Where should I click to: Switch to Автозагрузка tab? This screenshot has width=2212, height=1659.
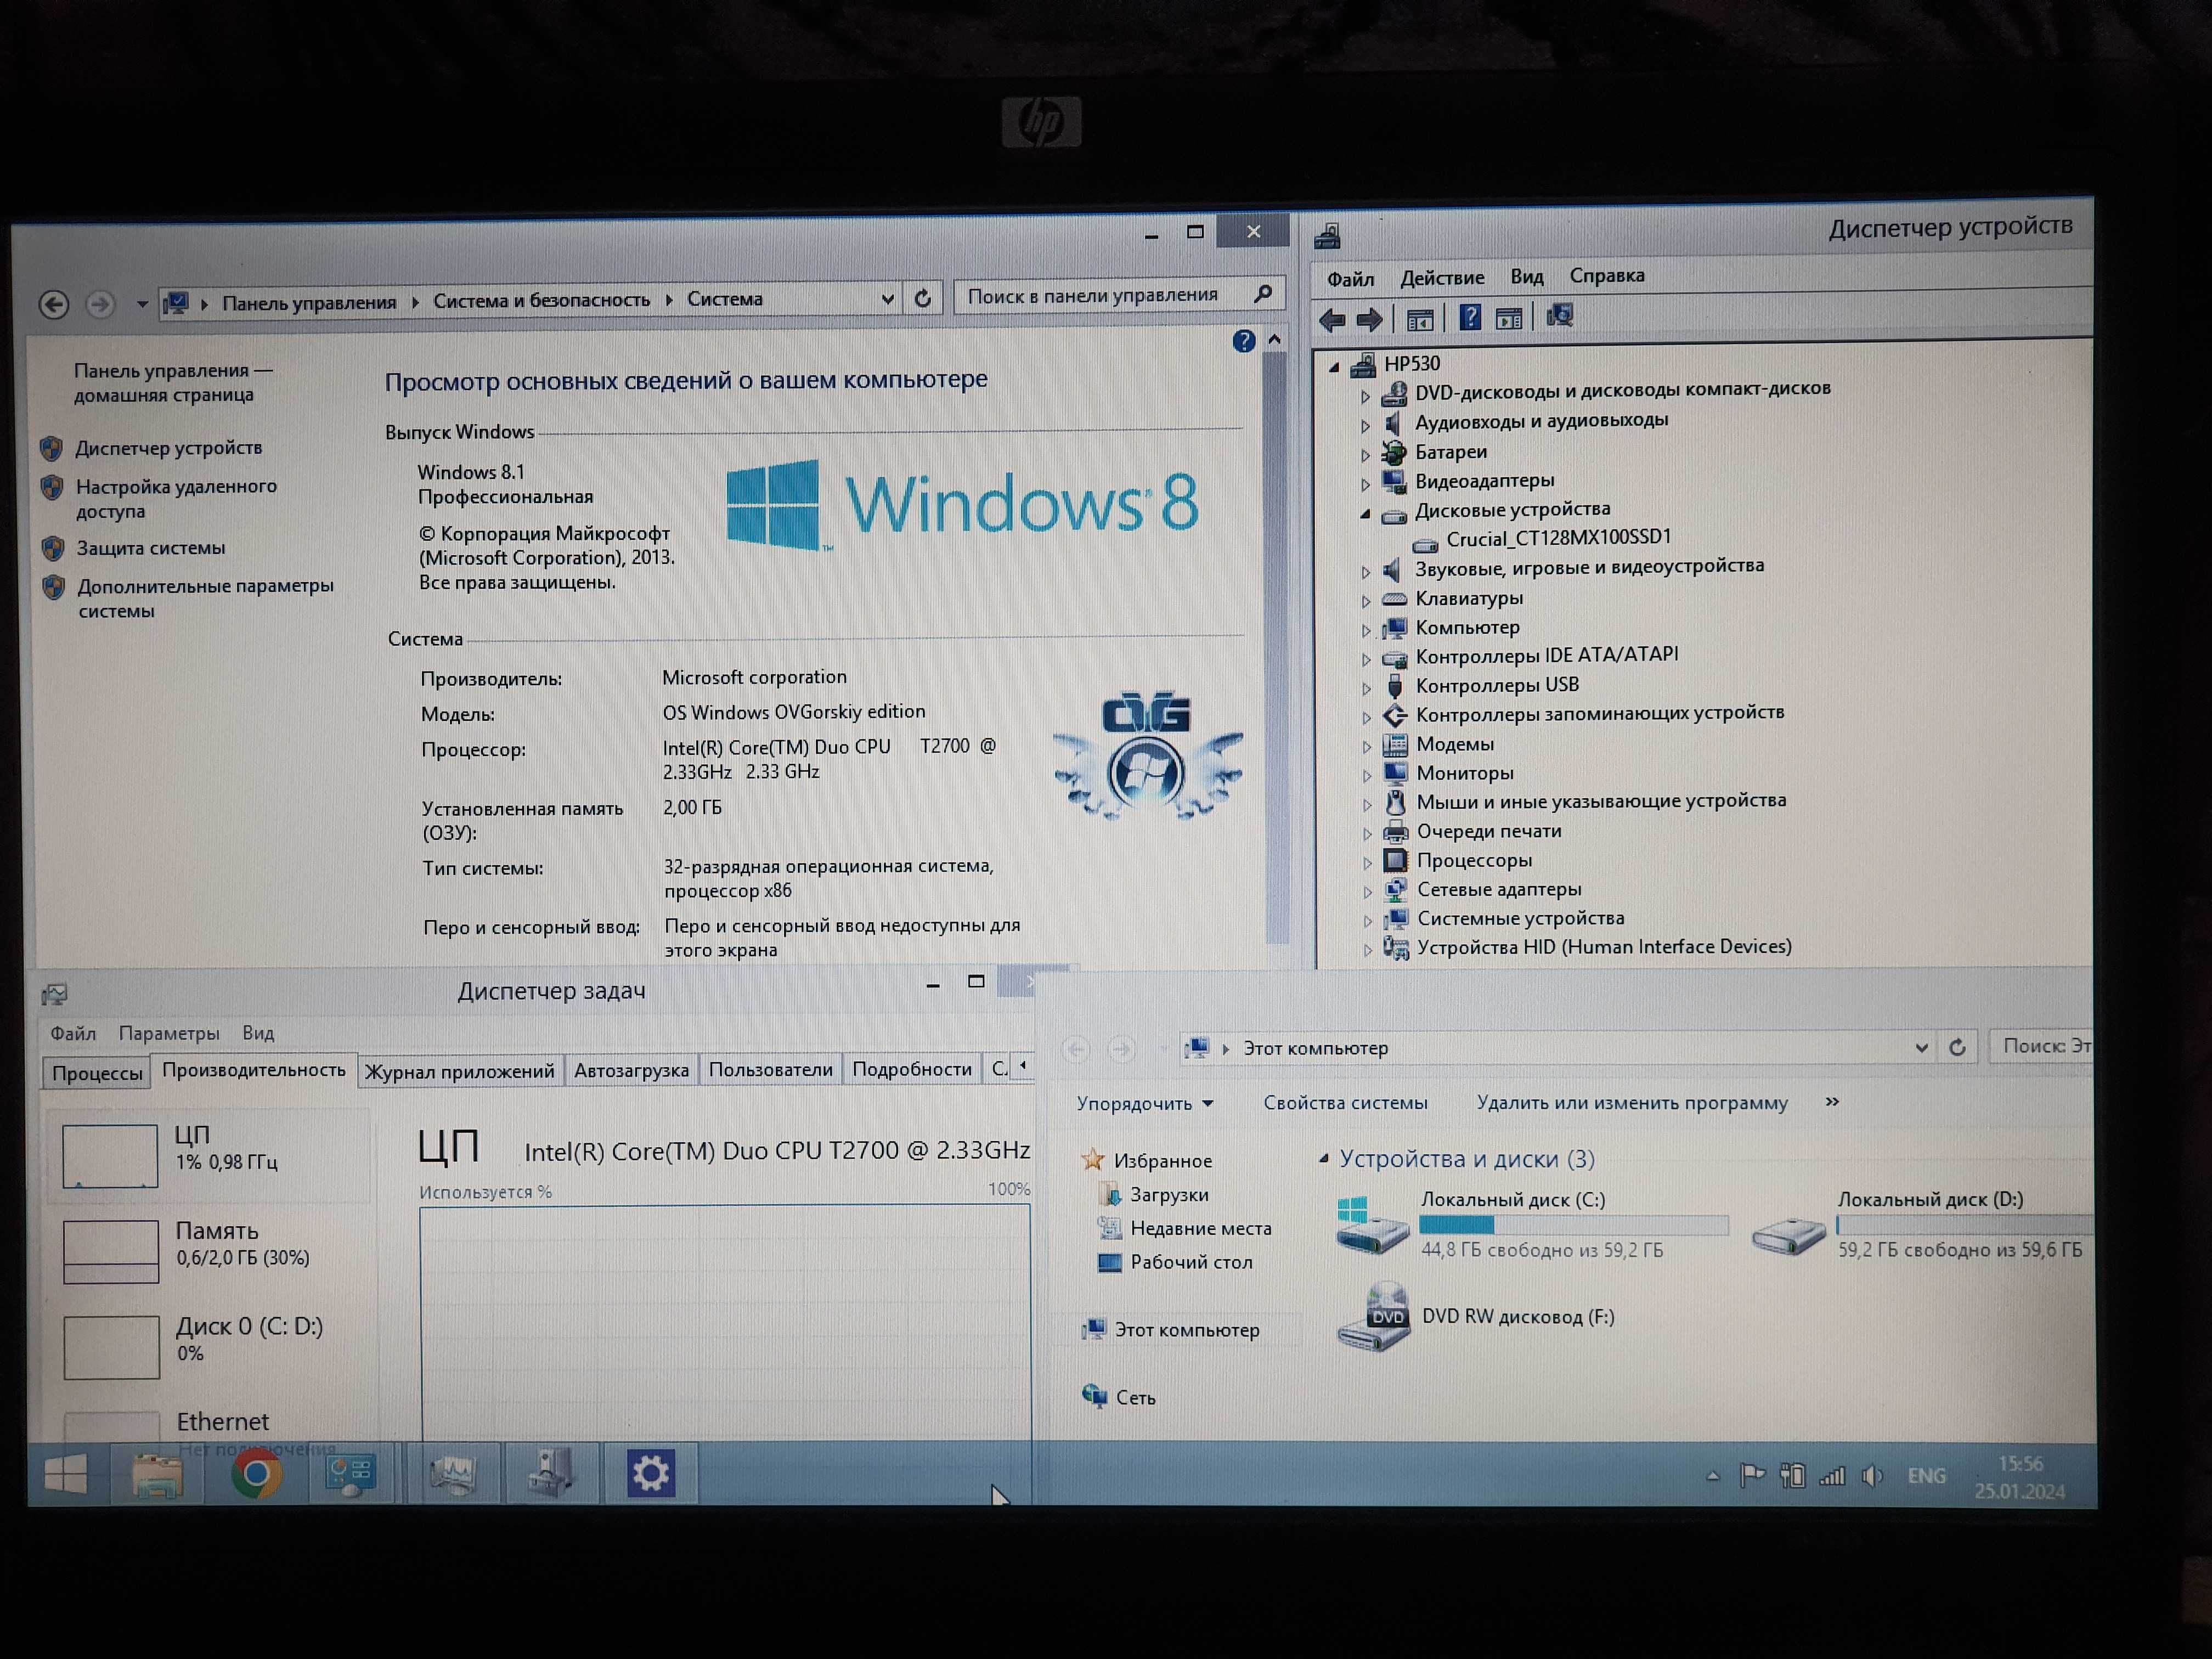click(x=631, y=1070)
